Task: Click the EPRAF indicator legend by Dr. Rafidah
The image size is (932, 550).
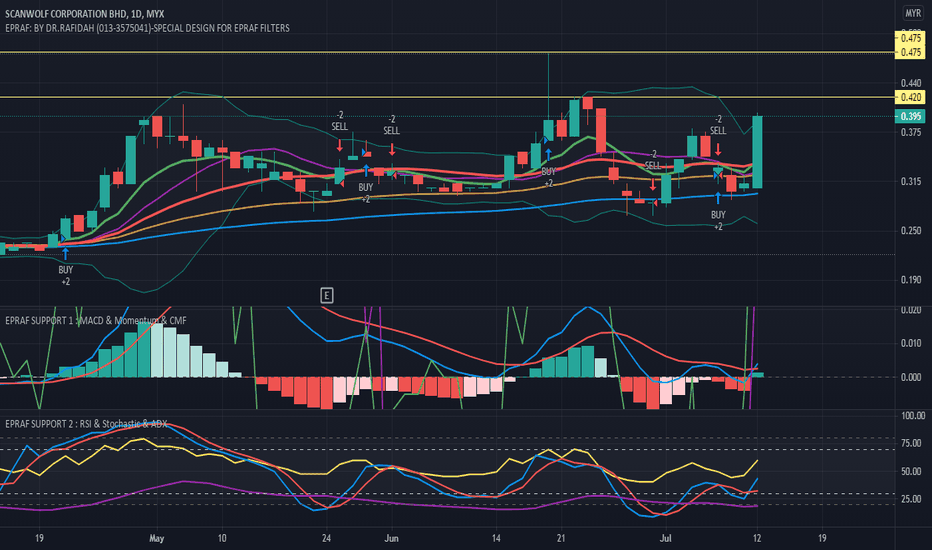Action: pos(147,28)
